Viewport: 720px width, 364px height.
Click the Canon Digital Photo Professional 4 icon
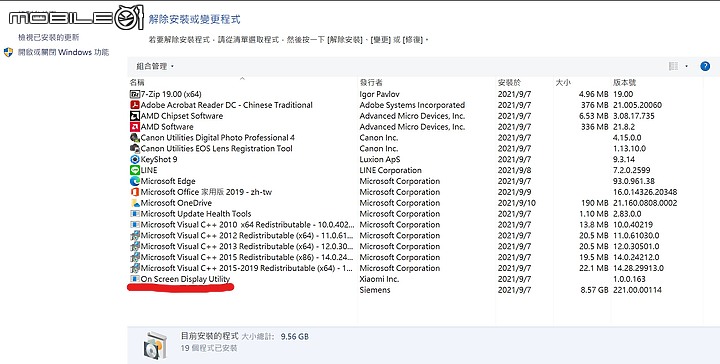135,138
